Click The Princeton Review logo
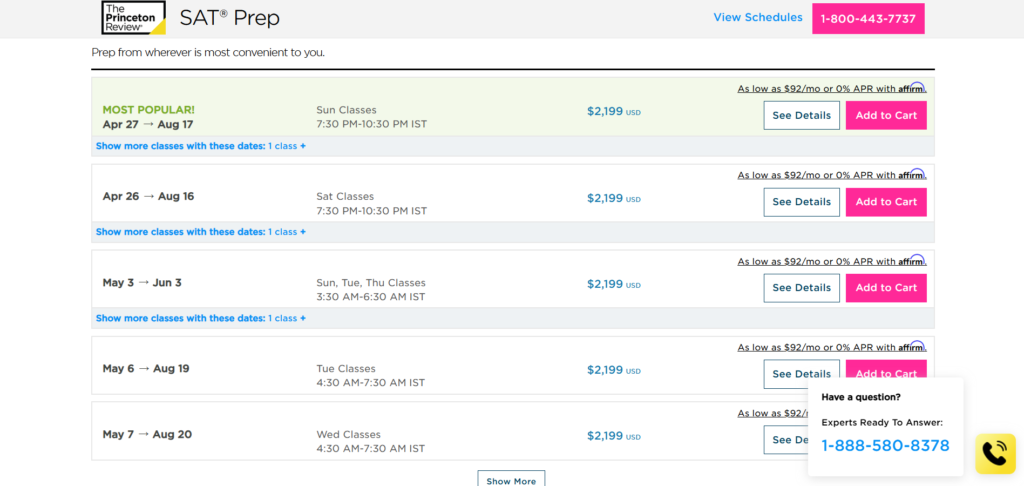1024x486 pixels. point(134,18)
